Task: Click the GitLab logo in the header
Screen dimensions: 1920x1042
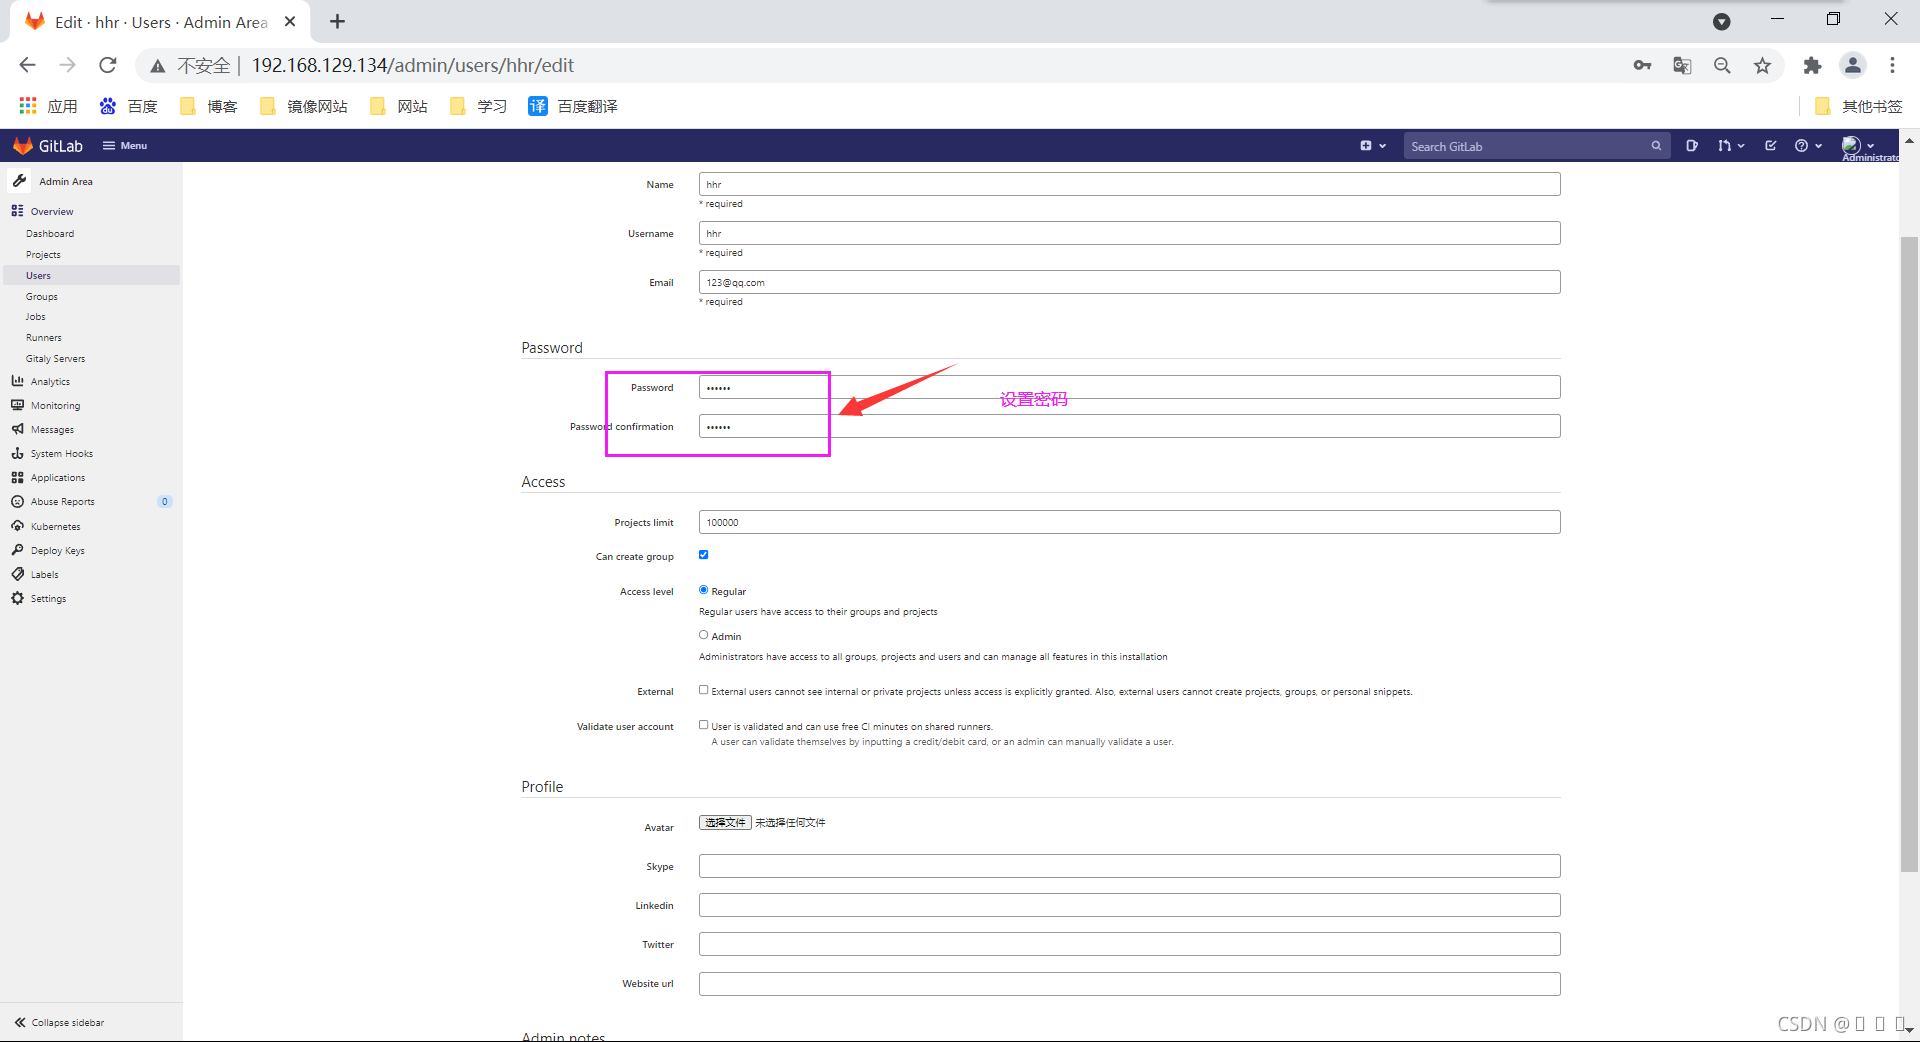Action: pyautogui.click(x=48, y=146)
